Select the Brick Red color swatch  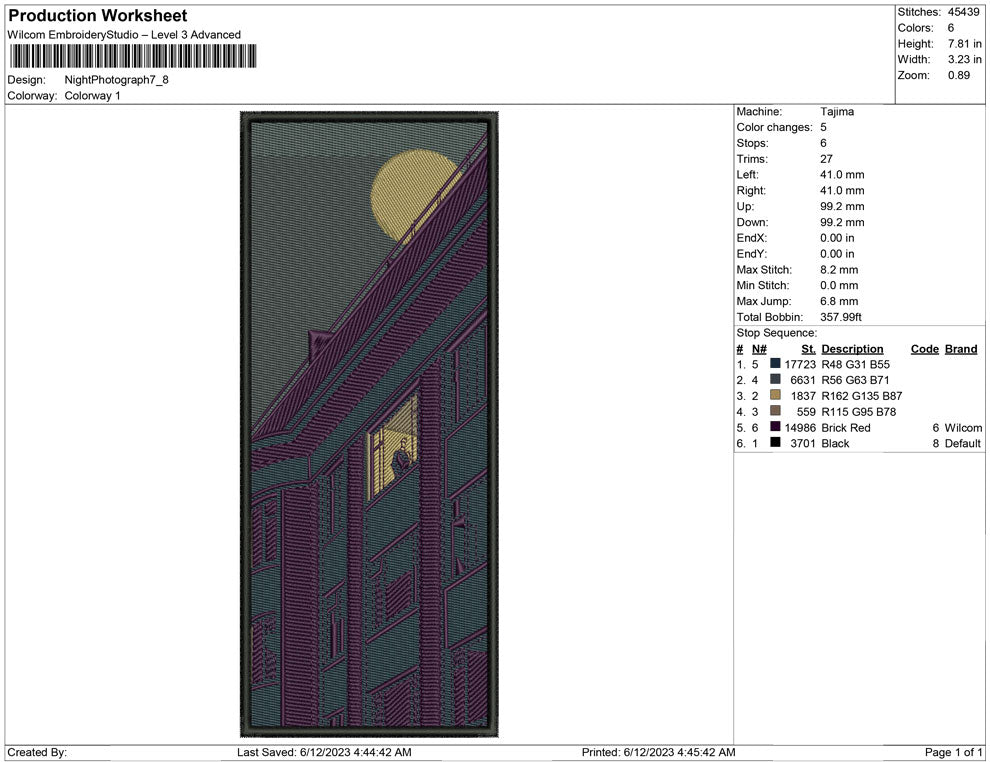[775, 427]
